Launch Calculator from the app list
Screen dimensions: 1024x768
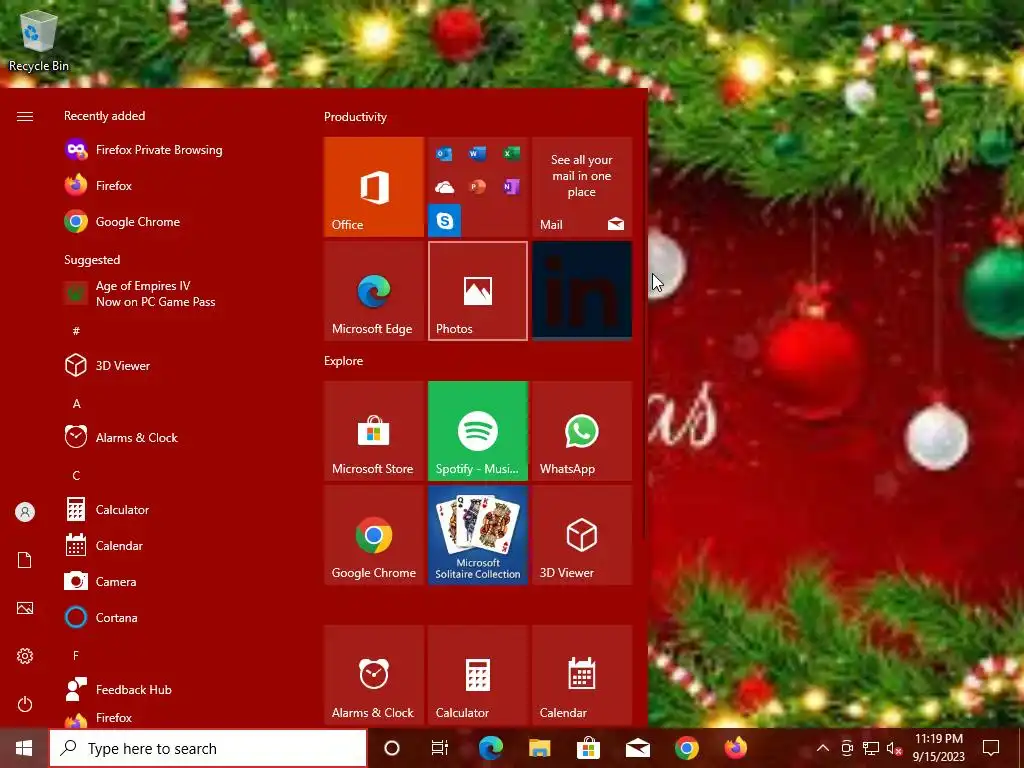pyautogui.click(x=106, y=509)
